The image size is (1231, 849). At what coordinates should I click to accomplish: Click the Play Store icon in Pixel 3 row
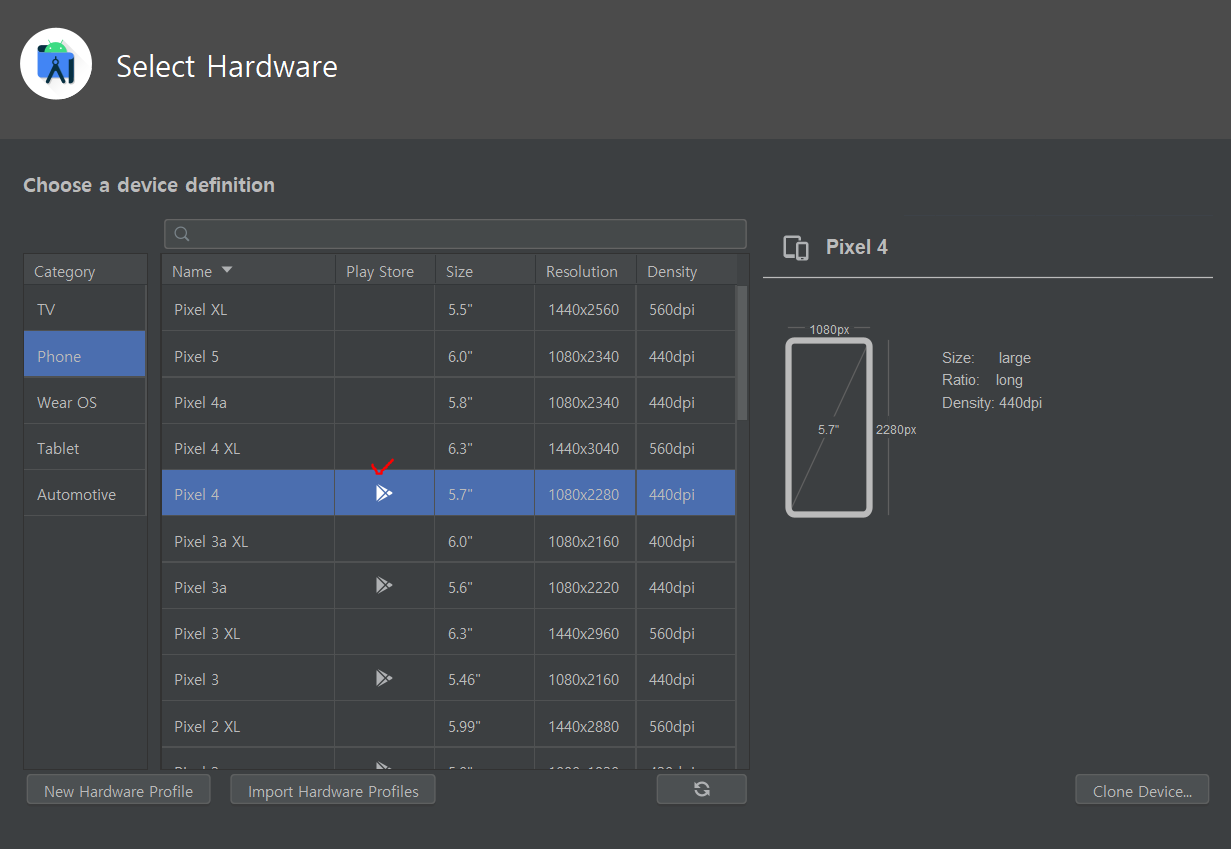[x=383, y=678]
